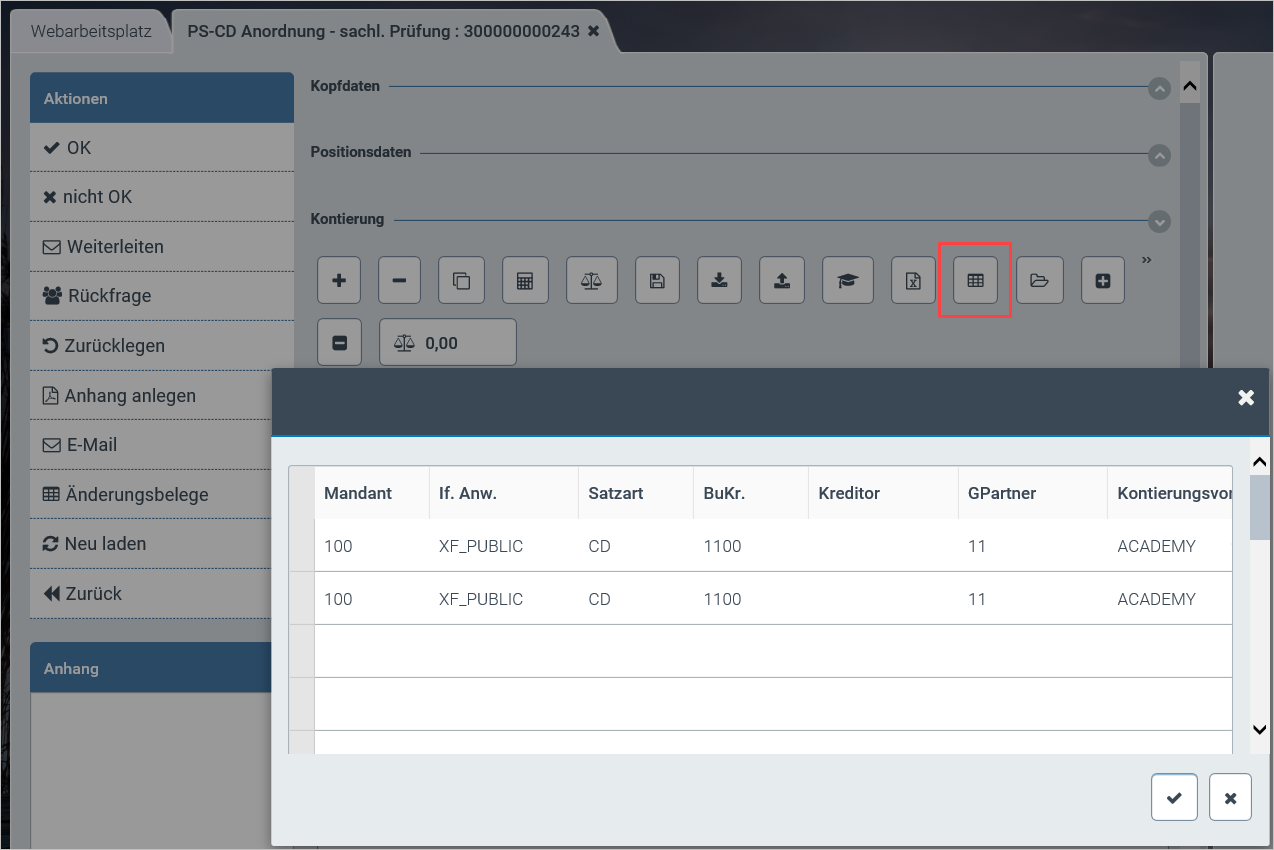Screen dimensions: 1274x850
Task: Switch to the Webarbeitsplatz tab
Action: (x=91, y=31)
